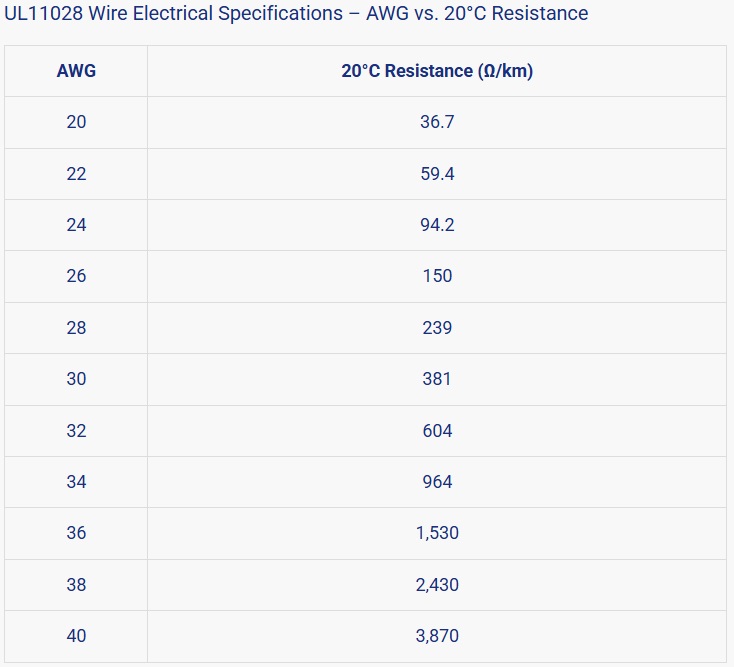Click the AWG 34 cell
This screenshot has width=734, height=667.
76,482
